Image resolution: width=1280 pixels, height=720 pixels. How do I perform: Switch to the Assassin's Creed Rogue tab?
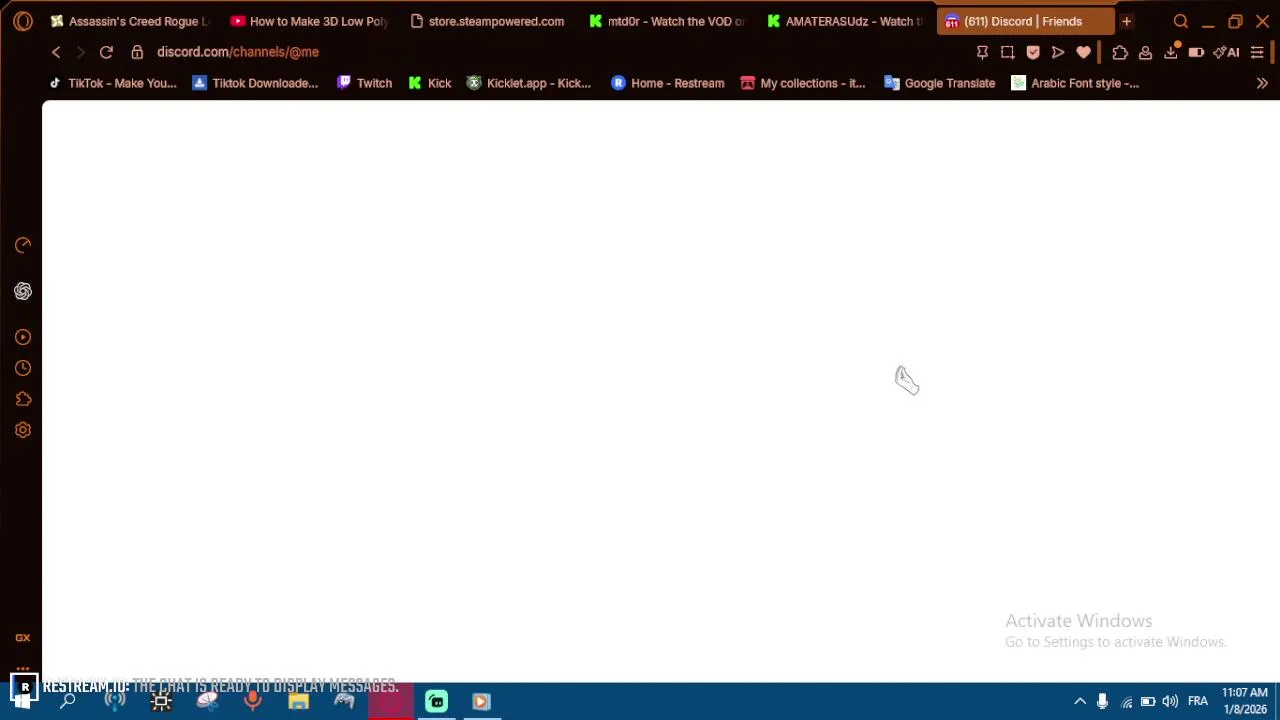point(130,21)
